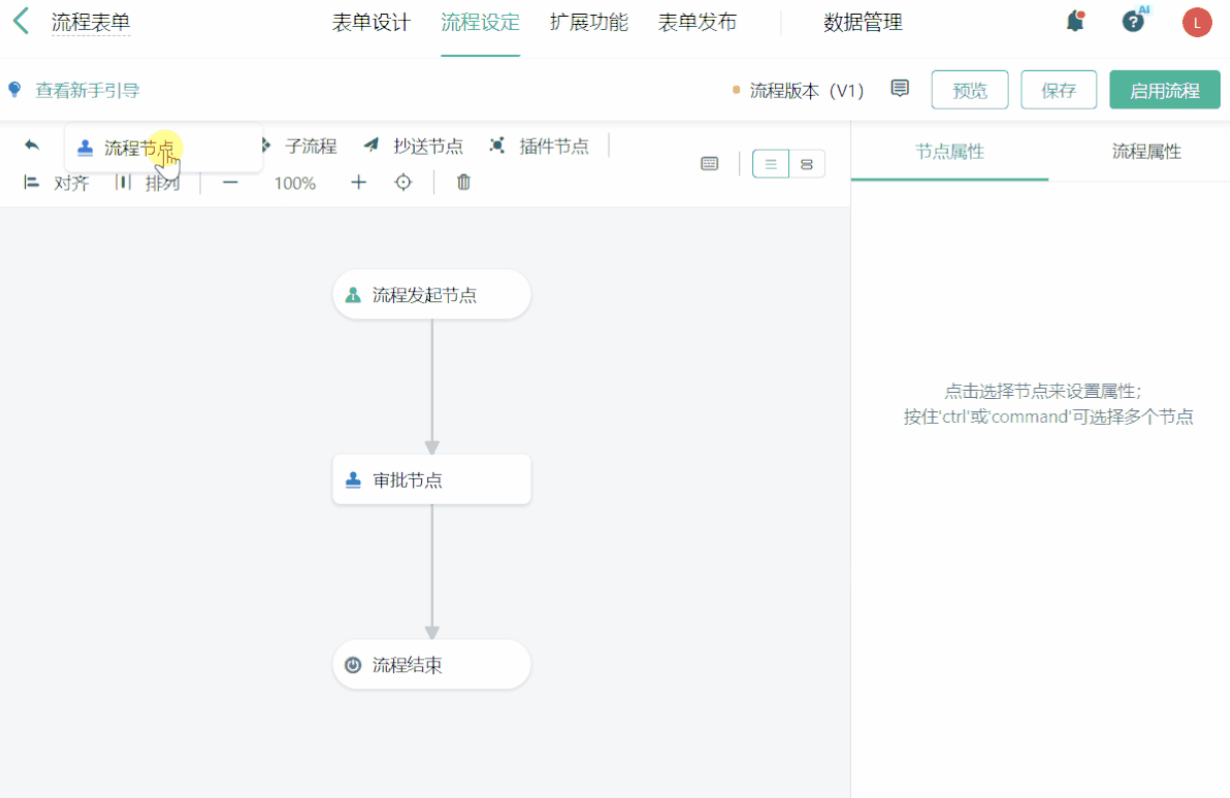1230x798 pixels.
Task: Click the 启用流程 button
Action: coord(1165,90)
